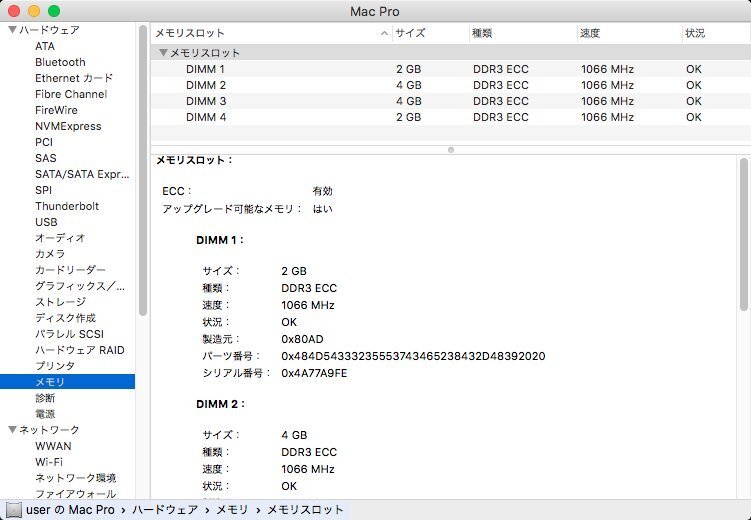This screenshot has height=520, width=751.
Task: Open オーディオ hardware entry
Action: click(60, 238)
